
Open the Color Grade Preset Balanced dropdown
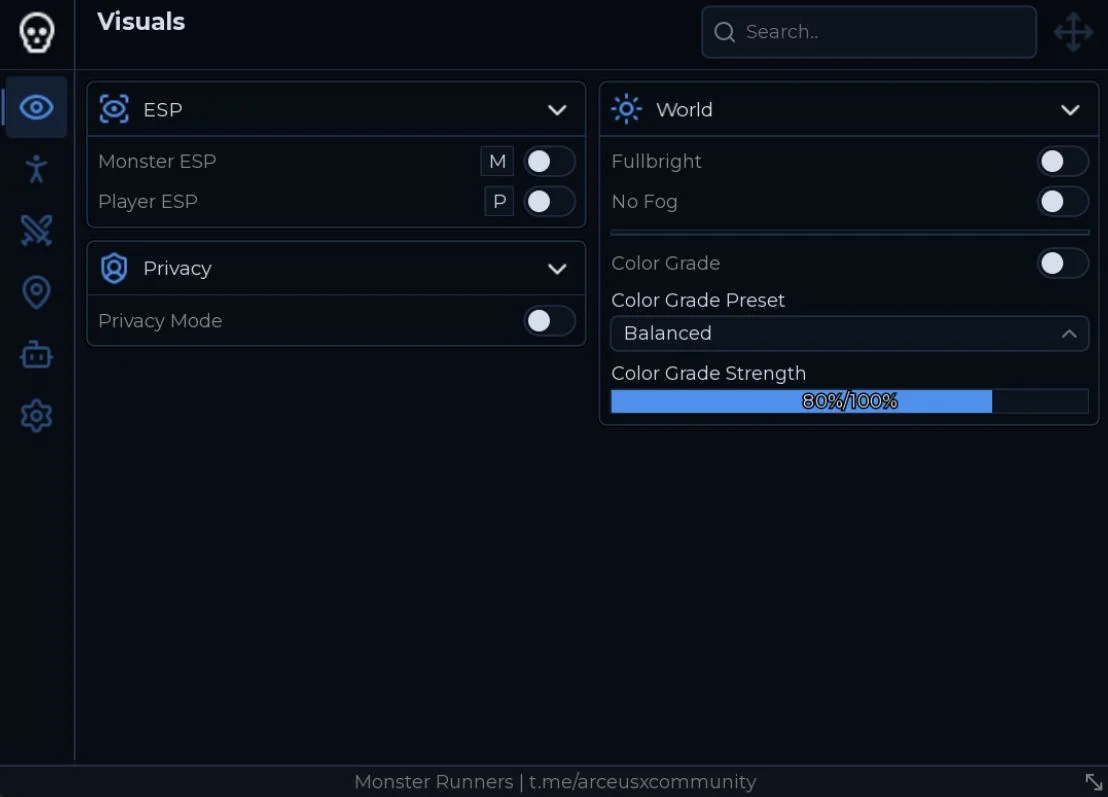849,333
